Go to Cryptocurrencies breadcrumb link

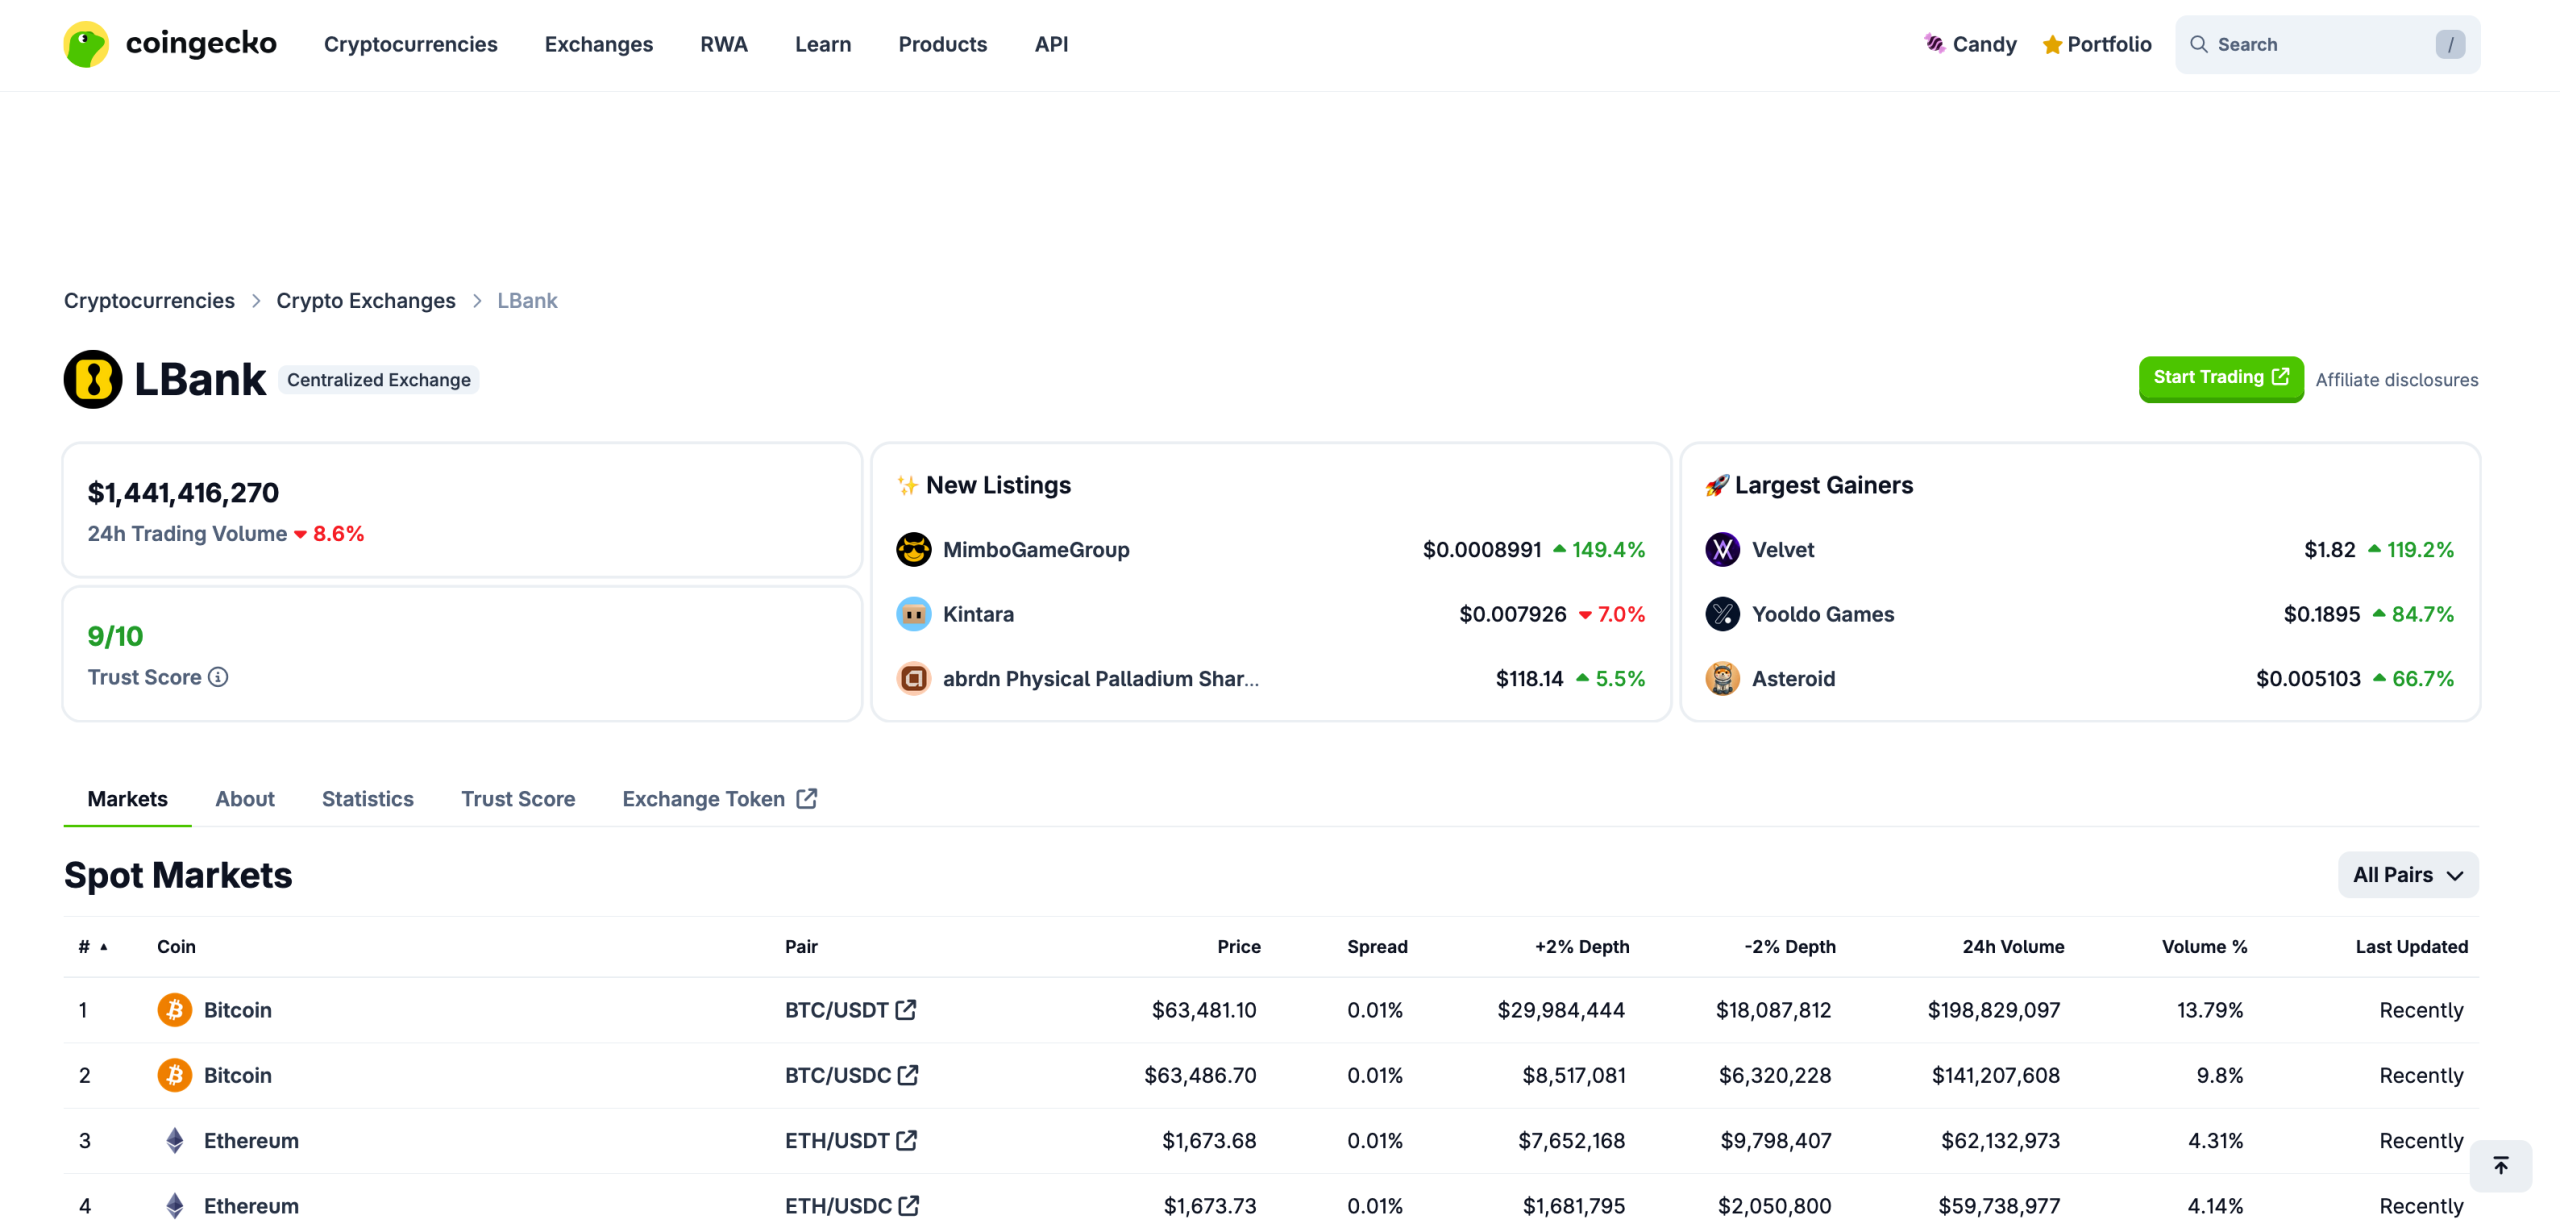(x=149, y=301)
